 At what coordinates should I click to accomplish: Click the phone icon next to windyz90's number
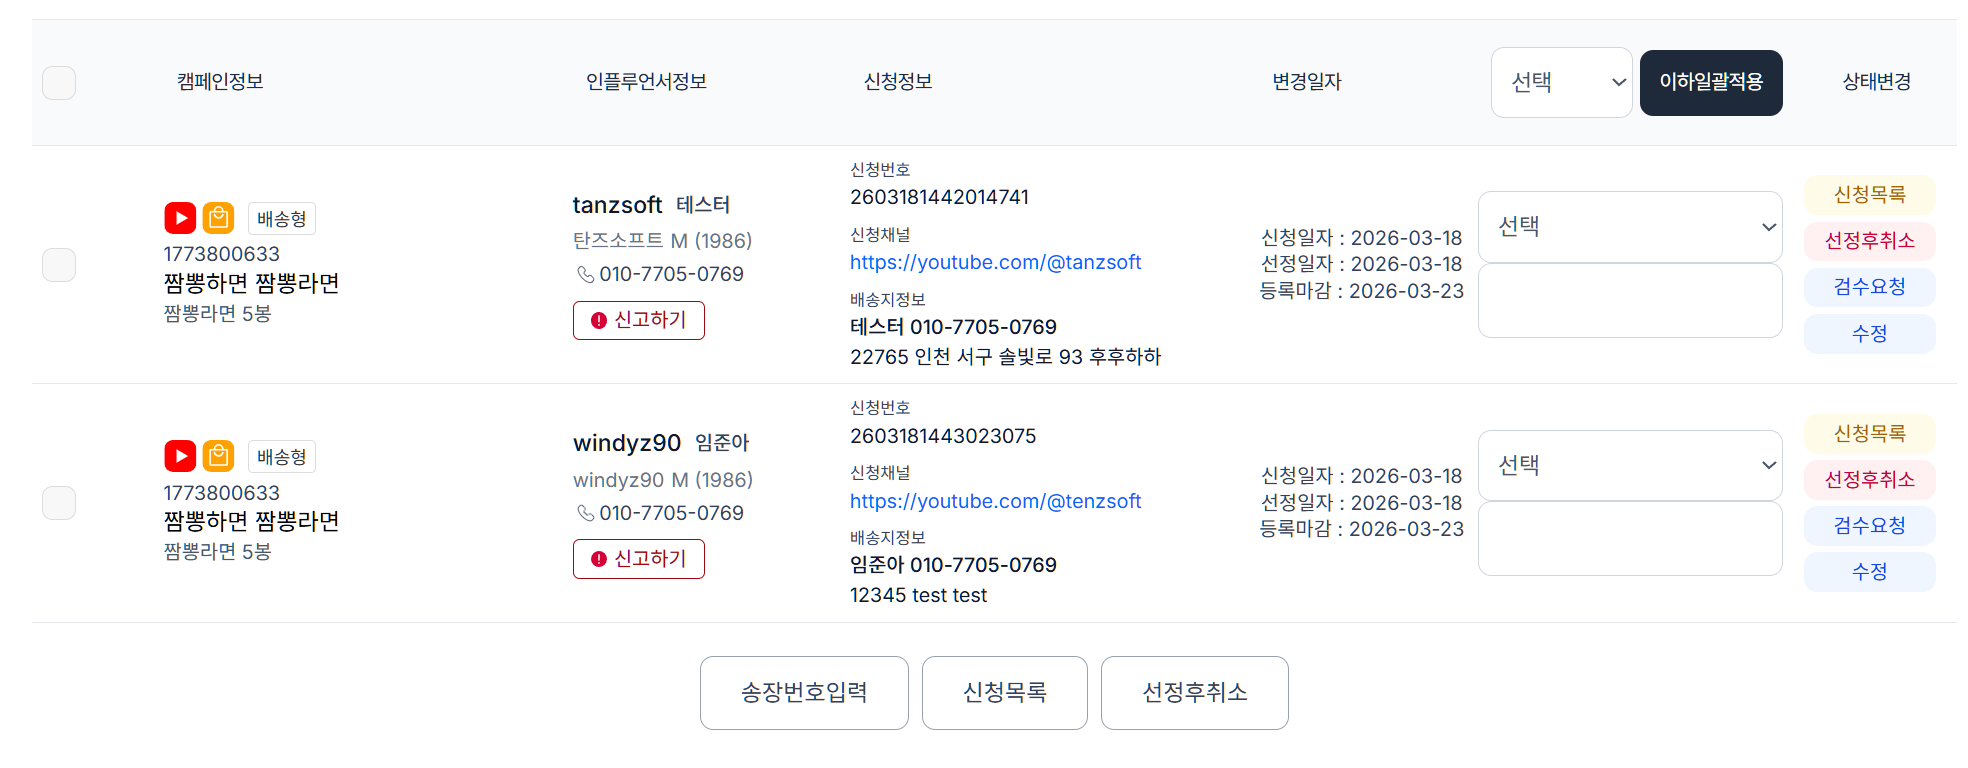click(586, 512)
